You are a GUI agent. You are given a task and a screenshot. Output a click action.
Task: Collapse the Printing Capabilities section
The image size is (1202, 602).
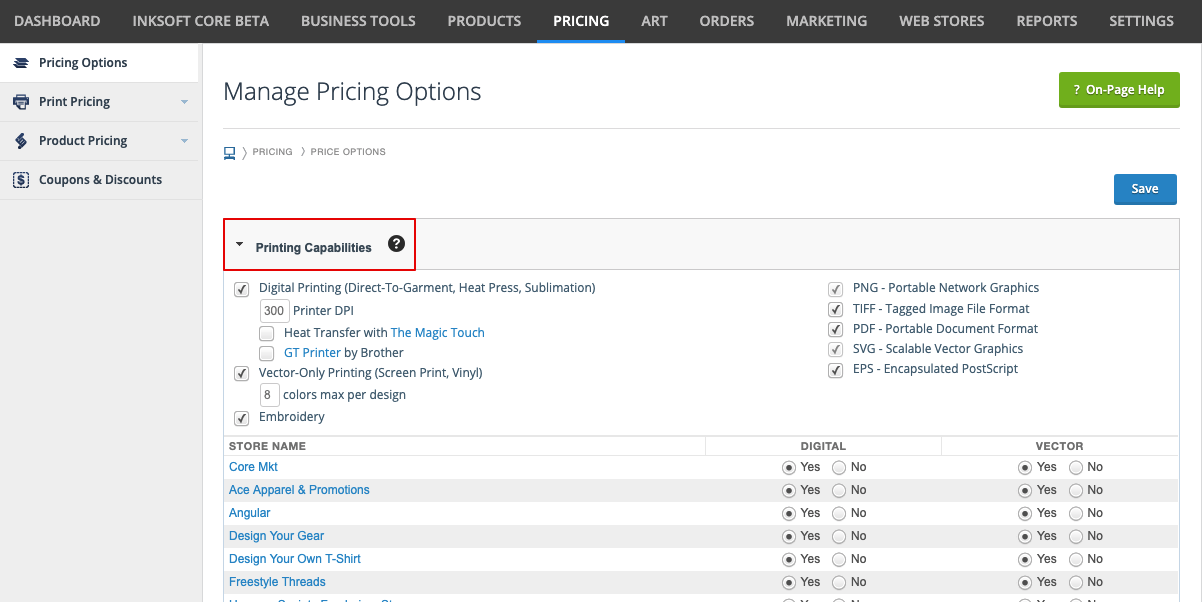(x=240, y=242)
